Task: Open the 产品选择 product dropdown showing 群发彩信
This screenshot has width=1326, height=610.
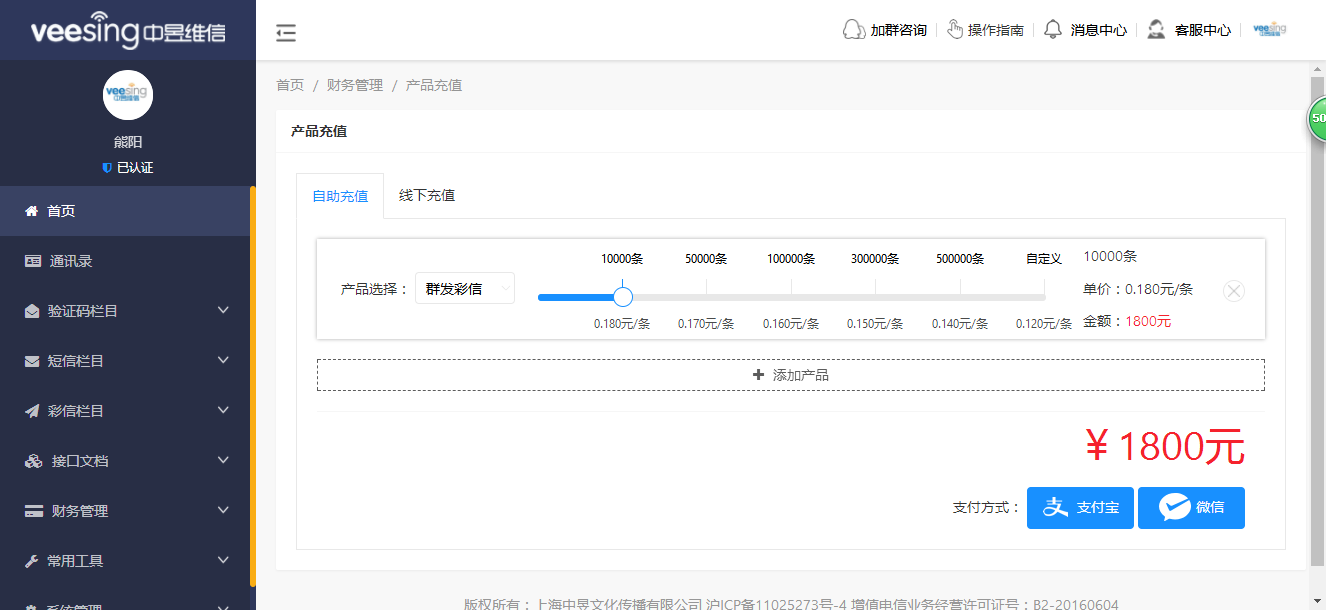Action: tap(465, 287)
